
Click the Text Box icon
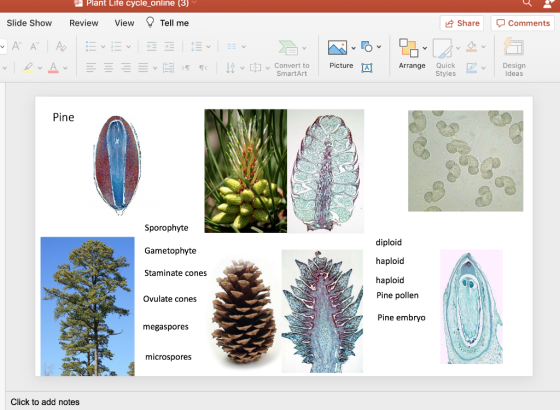(367, 68)
